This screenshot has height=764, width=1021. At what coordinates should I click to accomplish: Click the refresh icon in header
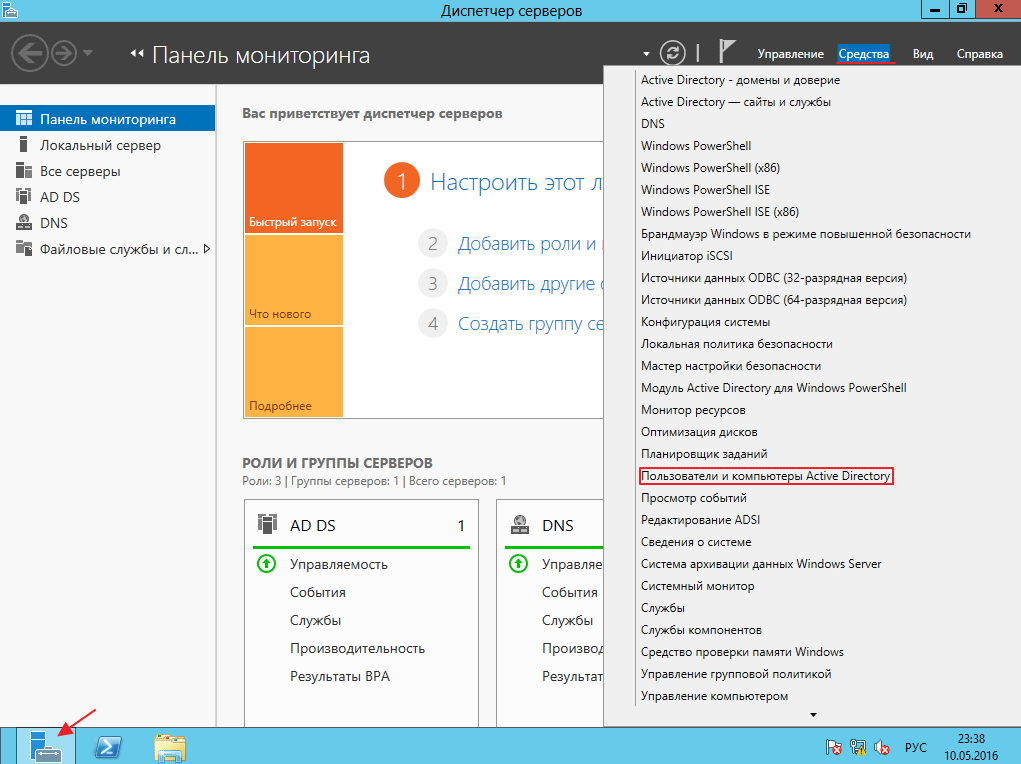coord(675,53)
